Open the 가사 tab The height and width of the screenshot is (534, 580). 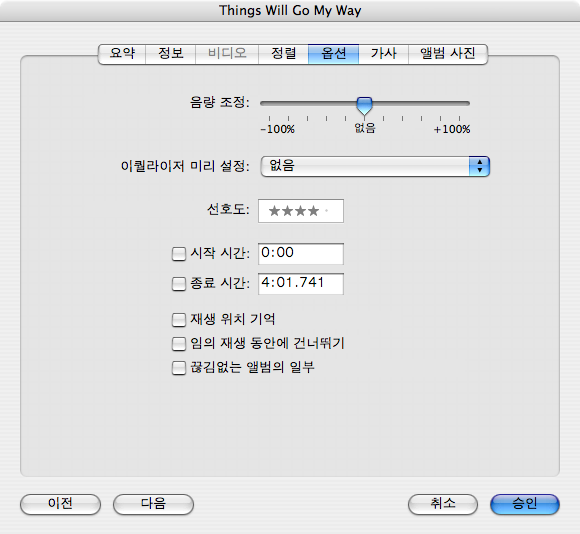coord(384,54)
